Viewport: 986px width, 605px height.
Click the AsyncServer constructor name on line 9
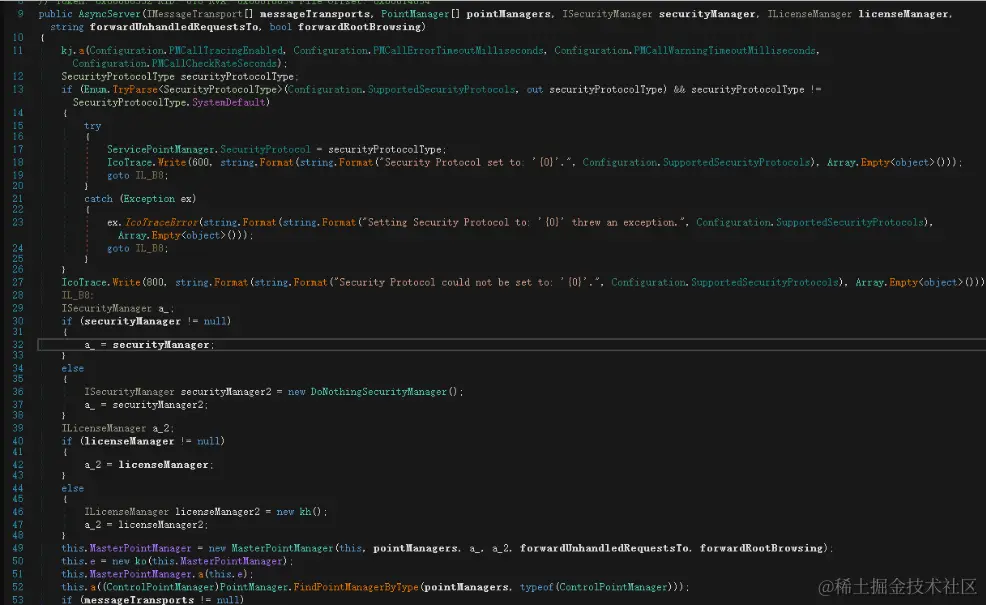pos(108,14)
